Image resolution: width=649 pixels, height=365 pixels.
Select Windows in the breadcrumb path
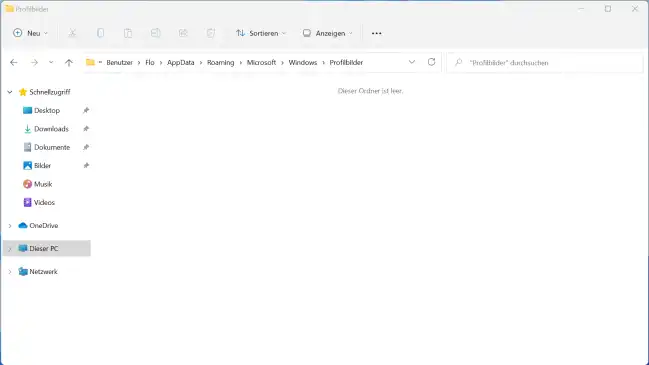coord(303,62)
